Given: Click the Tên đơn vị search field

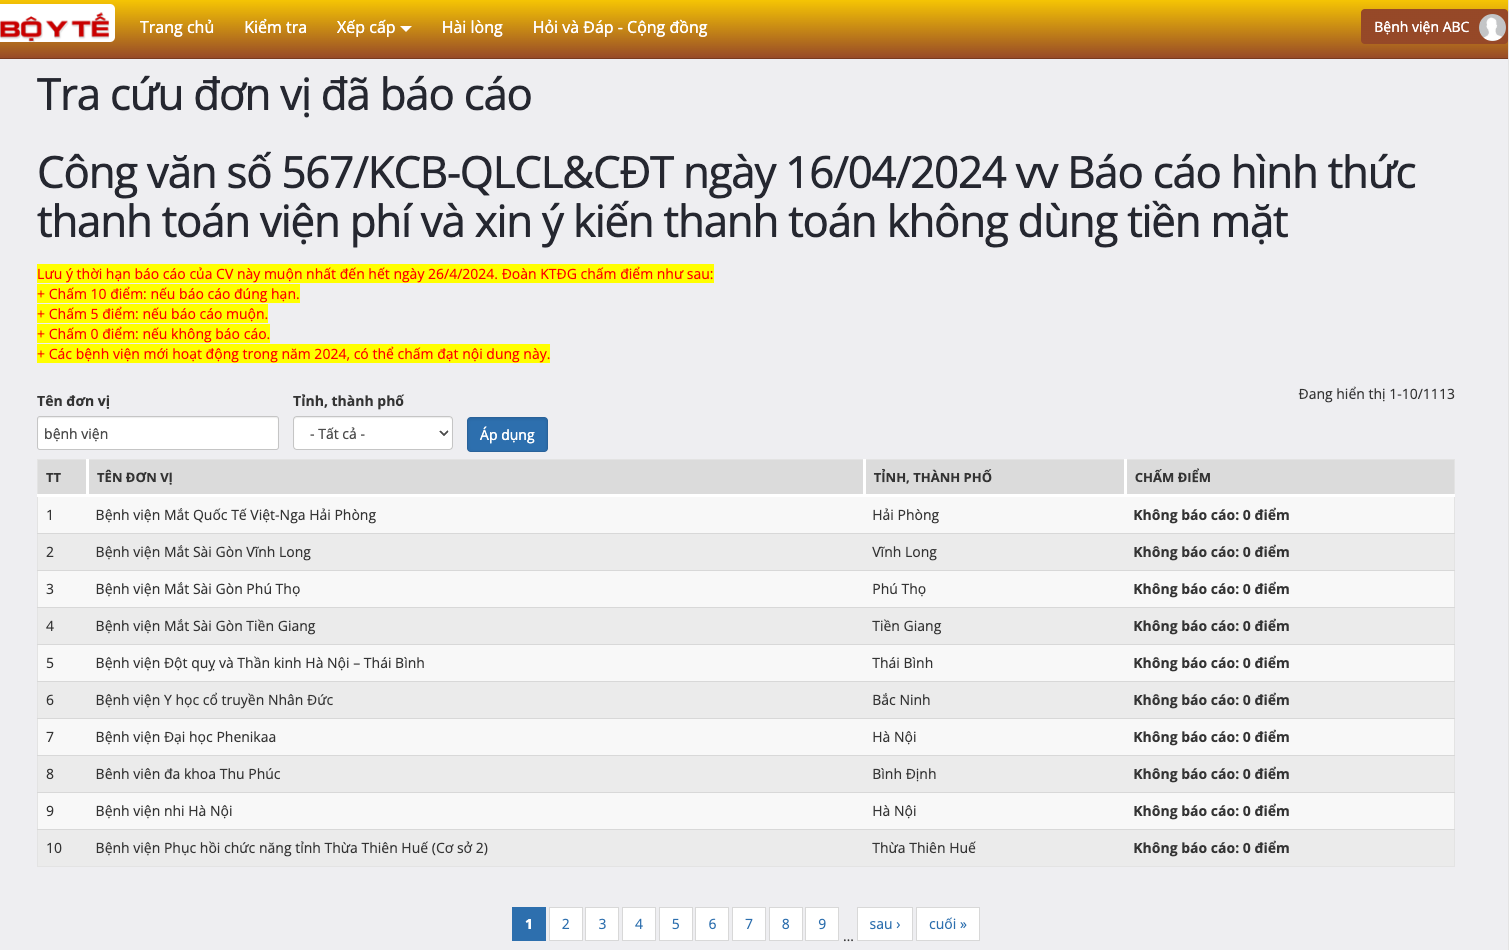Looking at the screenshot, I should pos(158,434).
